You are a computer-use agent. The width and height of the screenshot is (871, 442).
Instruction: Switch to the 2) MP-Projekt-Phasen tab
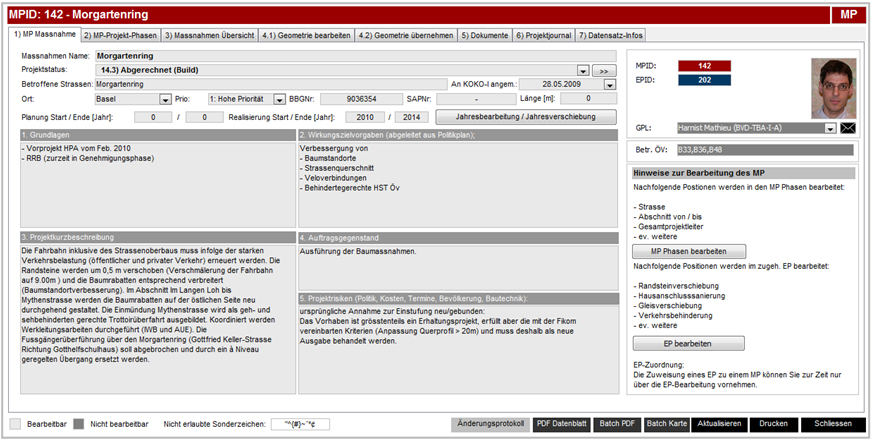(118, 36)
